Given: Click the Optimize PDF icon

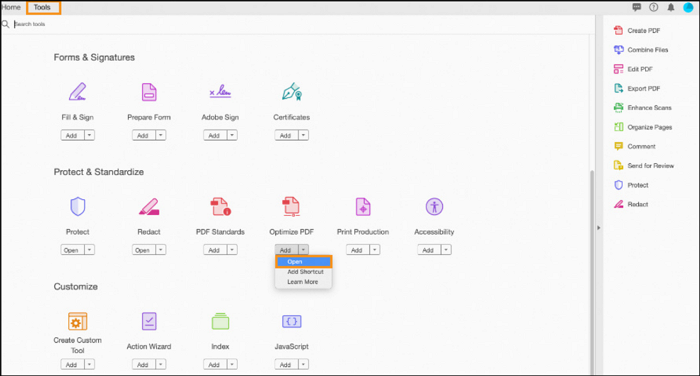Looking at the screenshot, I should [x=291, y=206].
